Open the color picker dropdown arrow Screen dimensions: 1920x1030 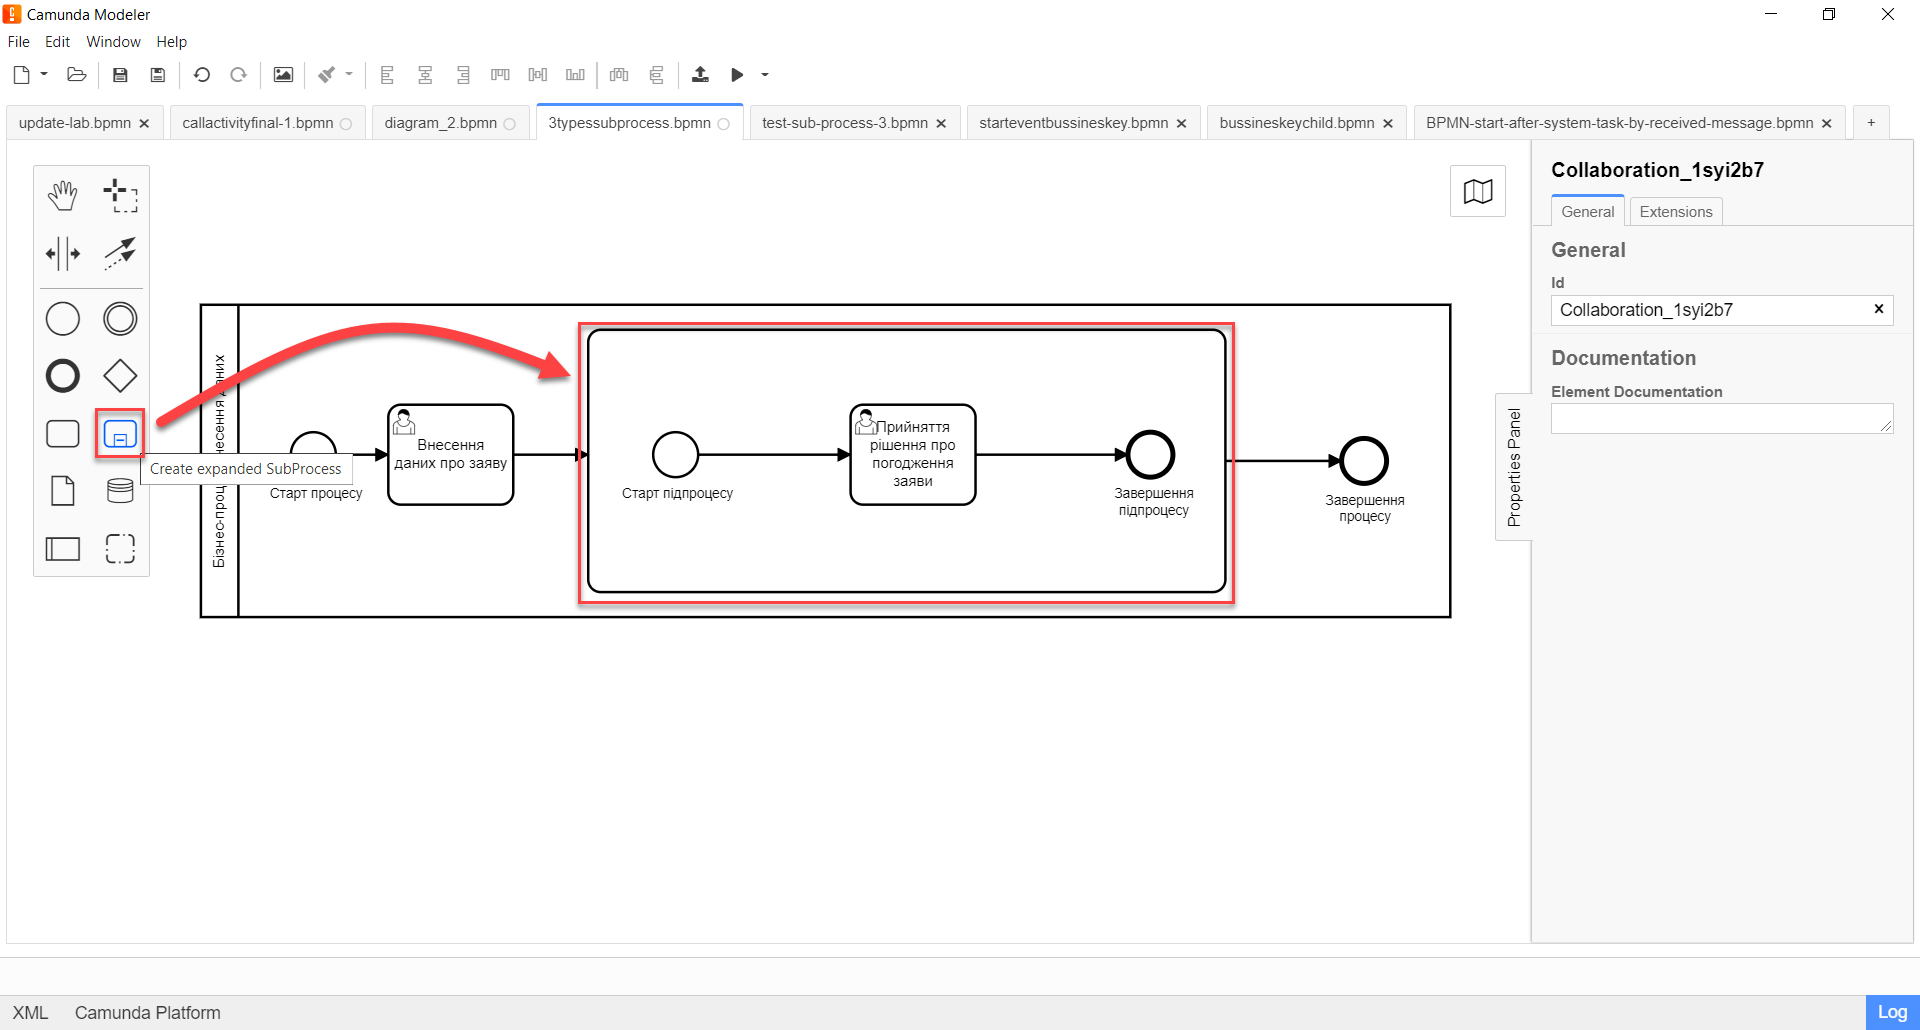[x=349, y=74]
